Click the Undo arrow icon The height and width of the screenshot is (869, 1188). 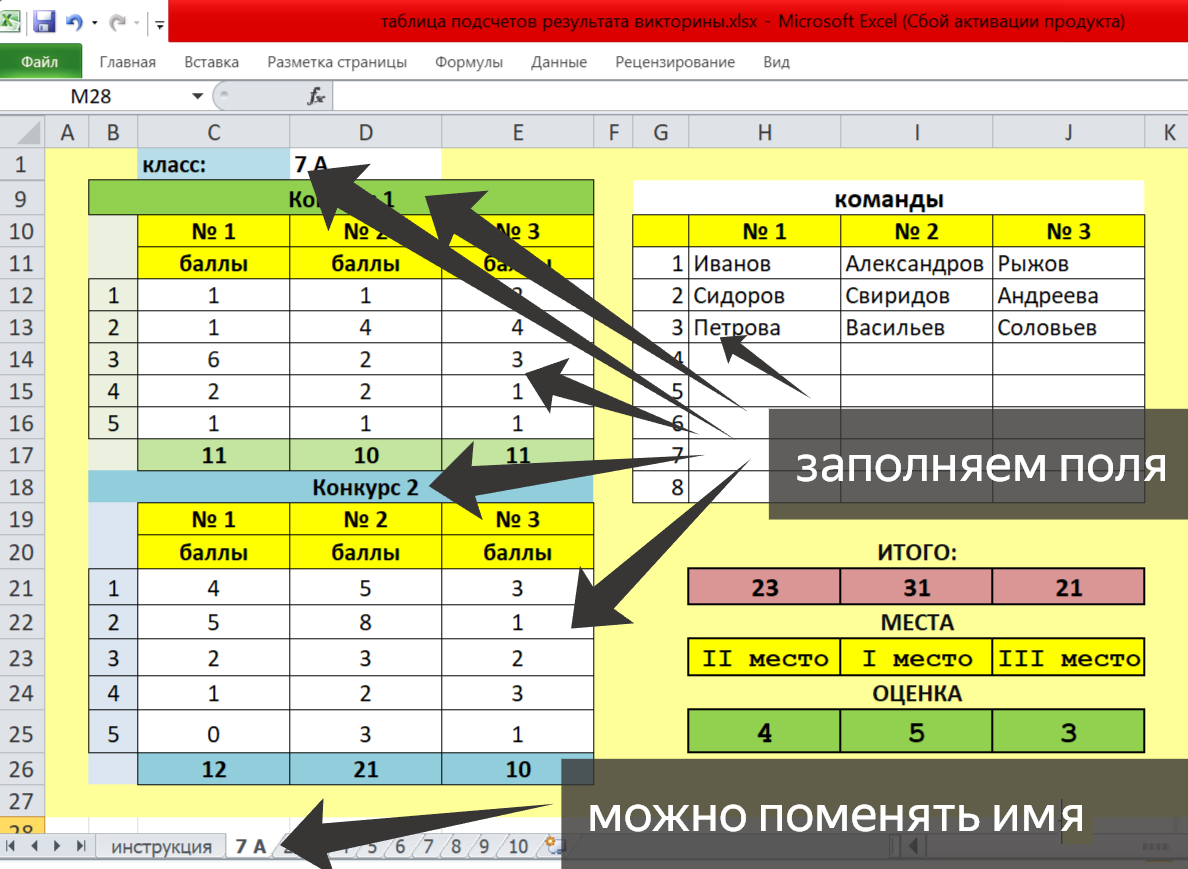coord(74,21)
